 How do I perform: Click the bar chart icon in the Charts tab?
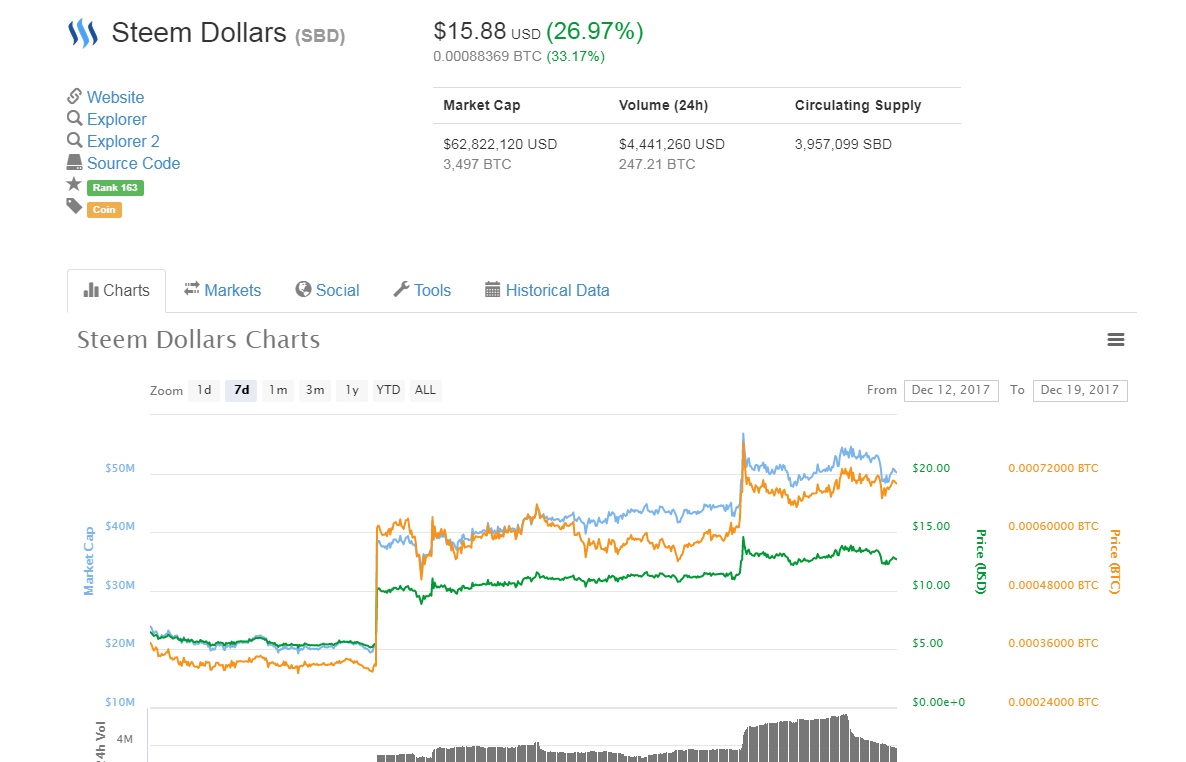pyautogui.click(x=91, y=290)
